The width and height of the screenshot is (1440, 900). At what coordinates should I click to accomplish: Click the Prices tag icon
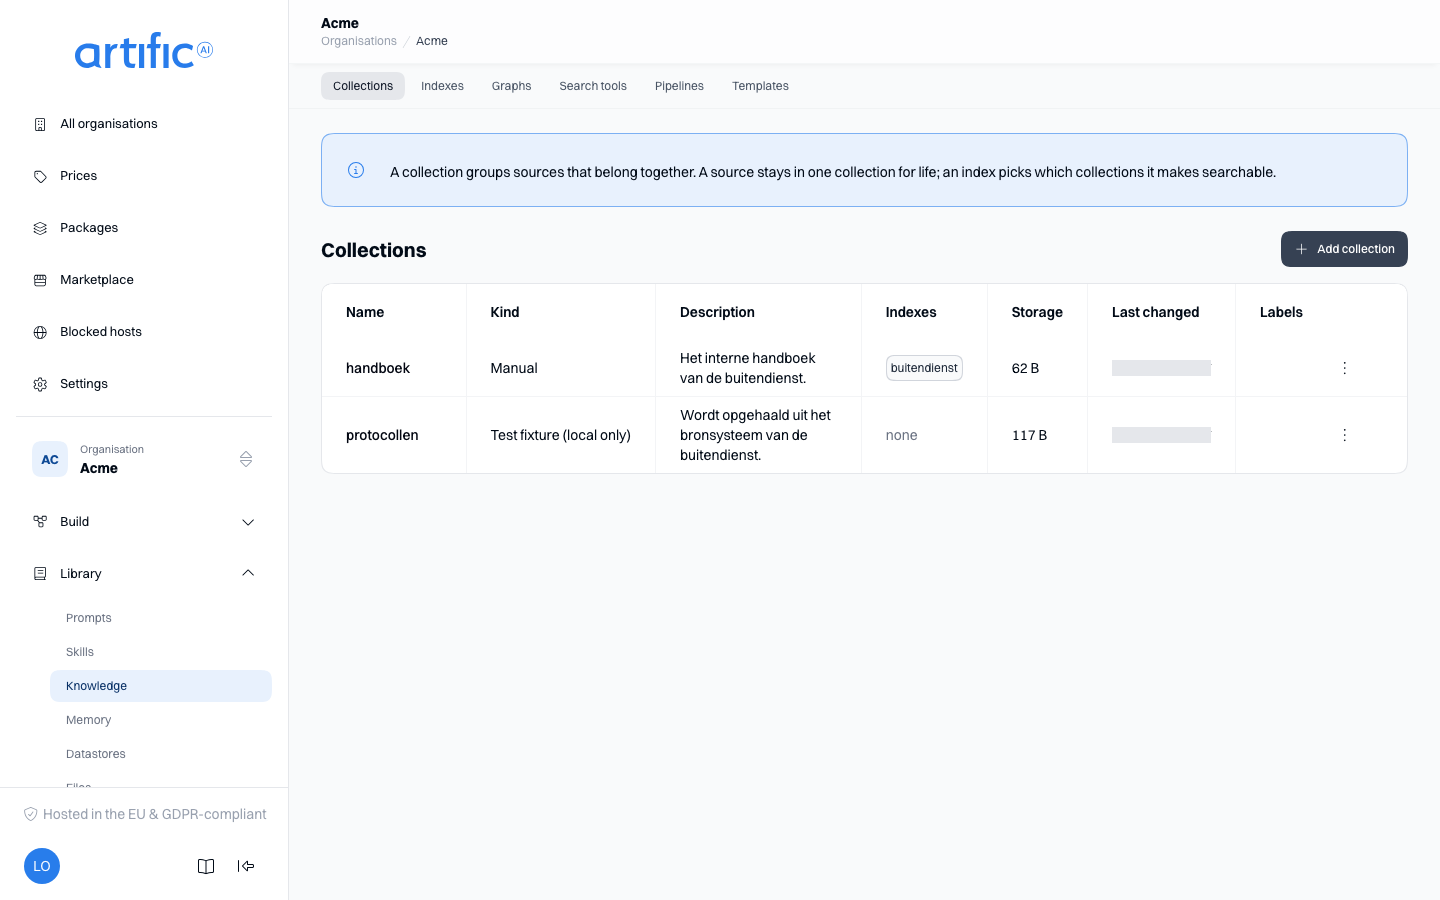pos(40,176)
